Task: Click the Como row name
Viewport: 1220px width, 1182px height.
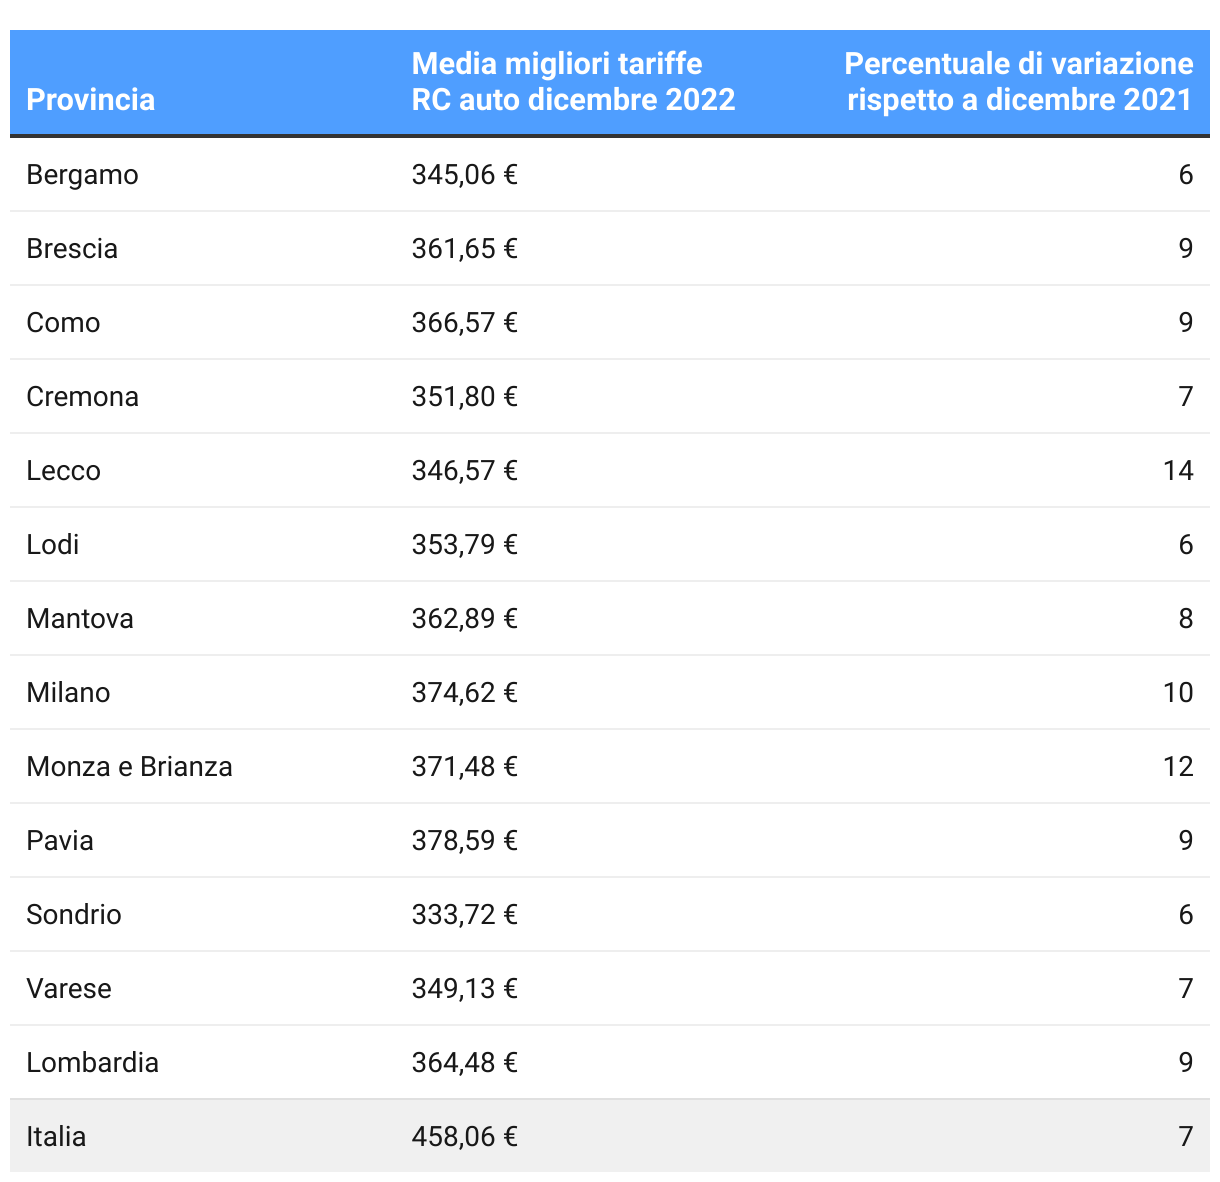Action: click(x=64, y=323)
